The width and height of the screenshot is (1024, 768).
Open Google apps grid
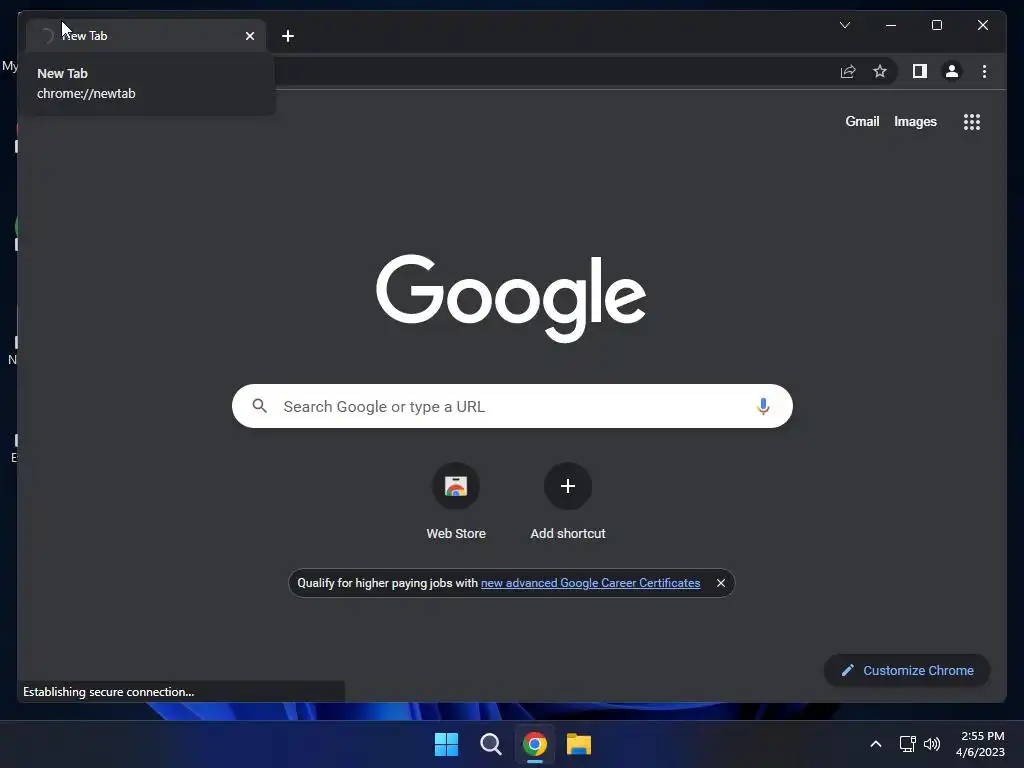[972, 122]
